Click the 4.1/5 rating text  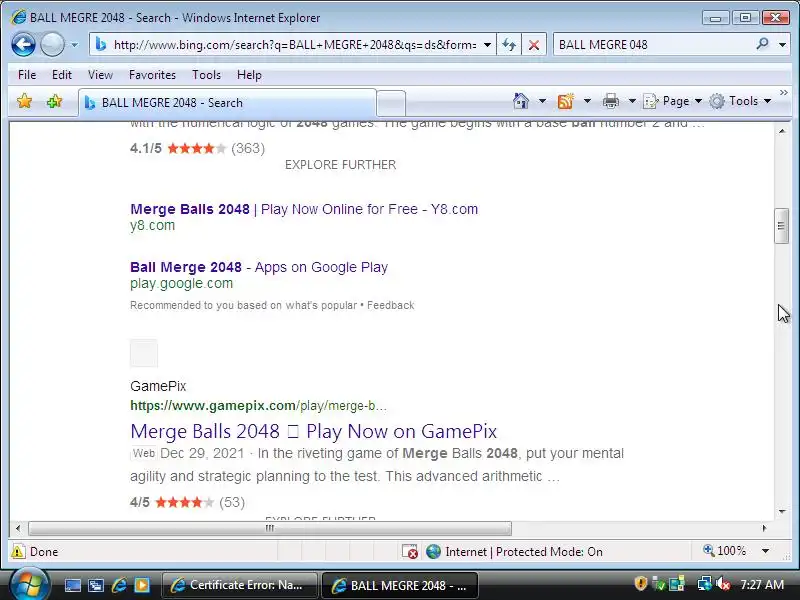click(146, 148)
